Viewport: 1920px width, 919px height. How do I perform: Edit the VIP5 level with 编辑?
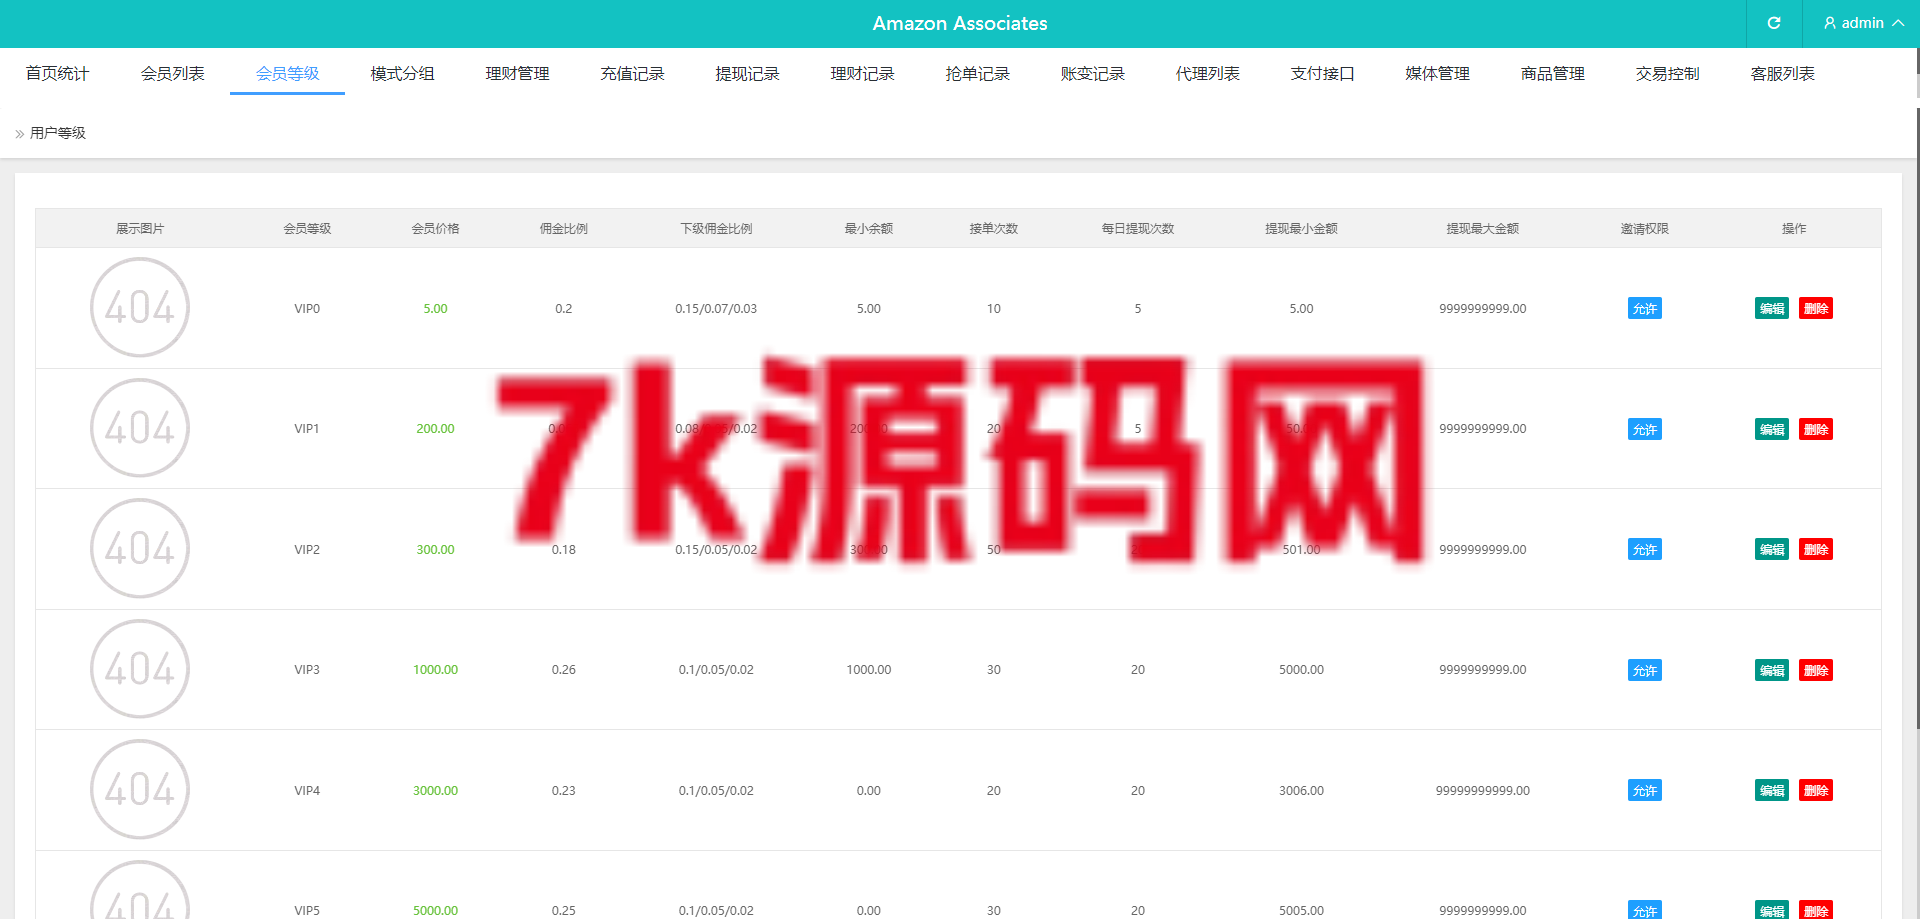tap(1772, 910)
